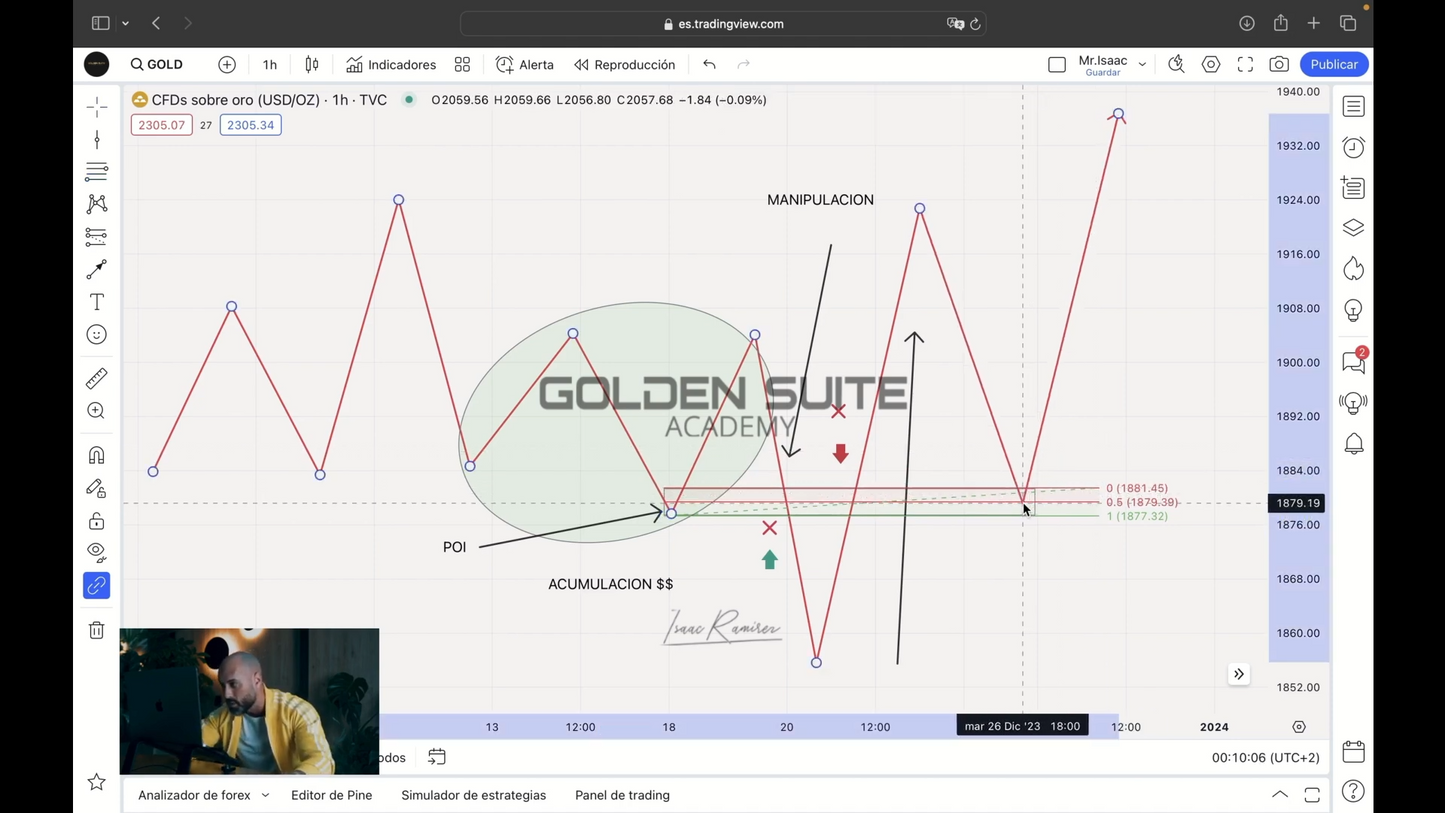Create an alert with Alerta

coord(525,64)
